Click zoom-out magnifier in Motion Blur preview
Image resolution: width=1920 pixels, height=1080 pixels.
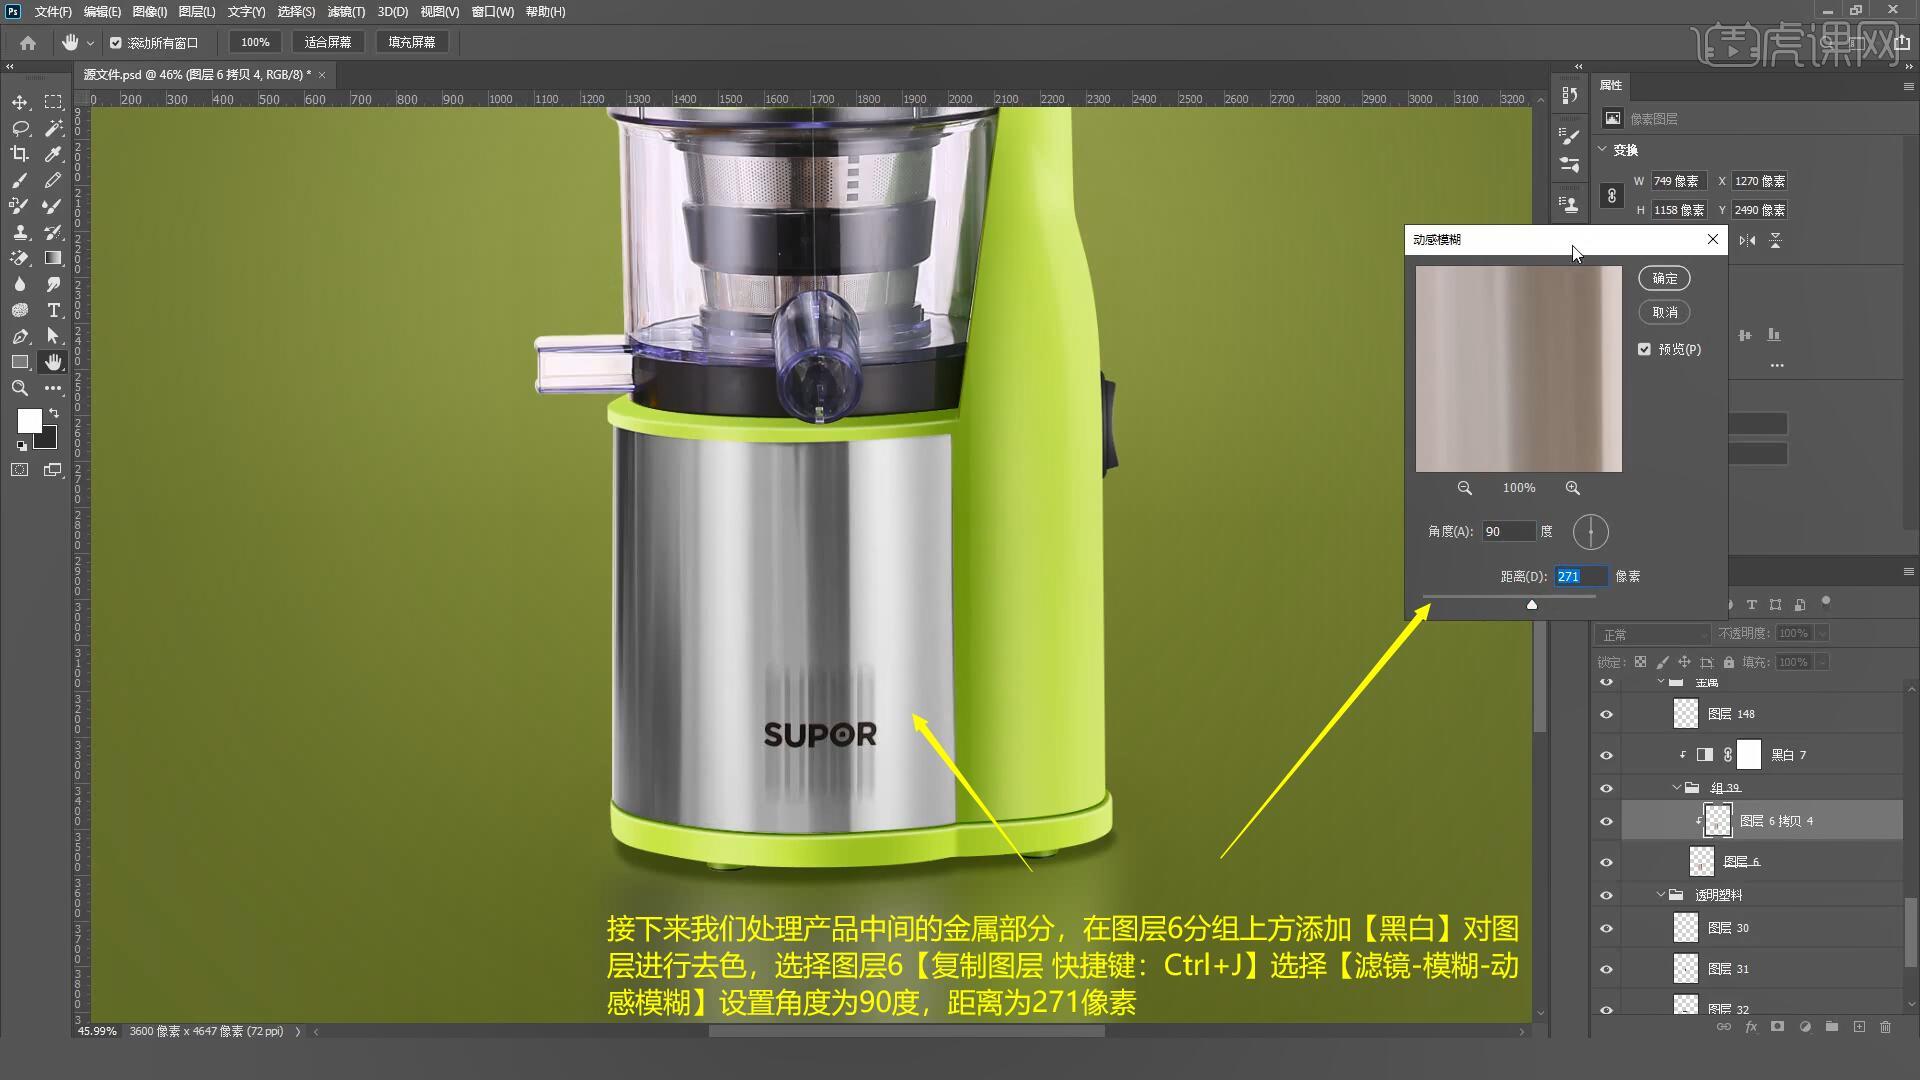1464,488
